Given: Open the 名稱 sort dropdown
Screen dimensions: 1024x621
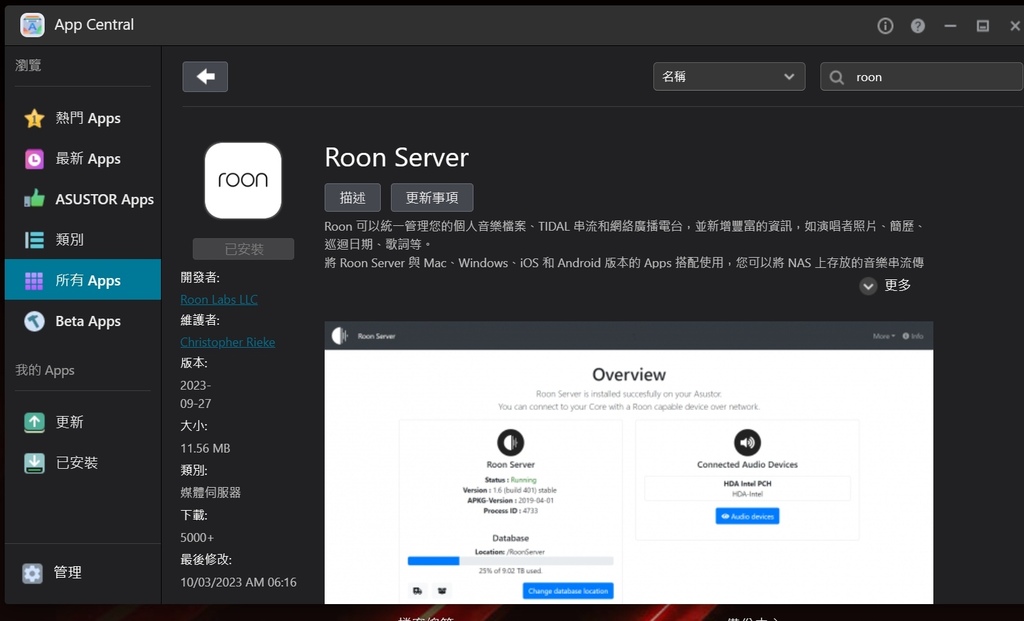Looking at the screenshot, I should (729, 76).
